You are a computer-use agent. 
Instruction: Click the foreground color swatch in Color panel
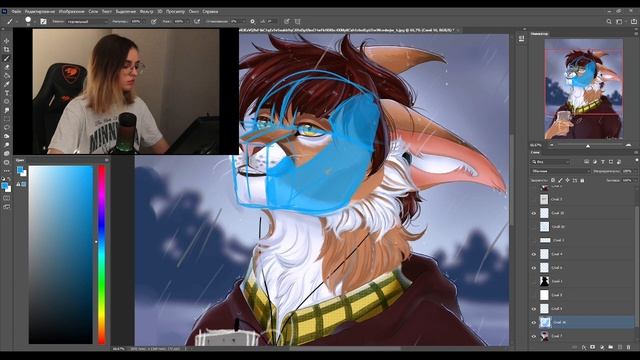click(x=20, y=170)
